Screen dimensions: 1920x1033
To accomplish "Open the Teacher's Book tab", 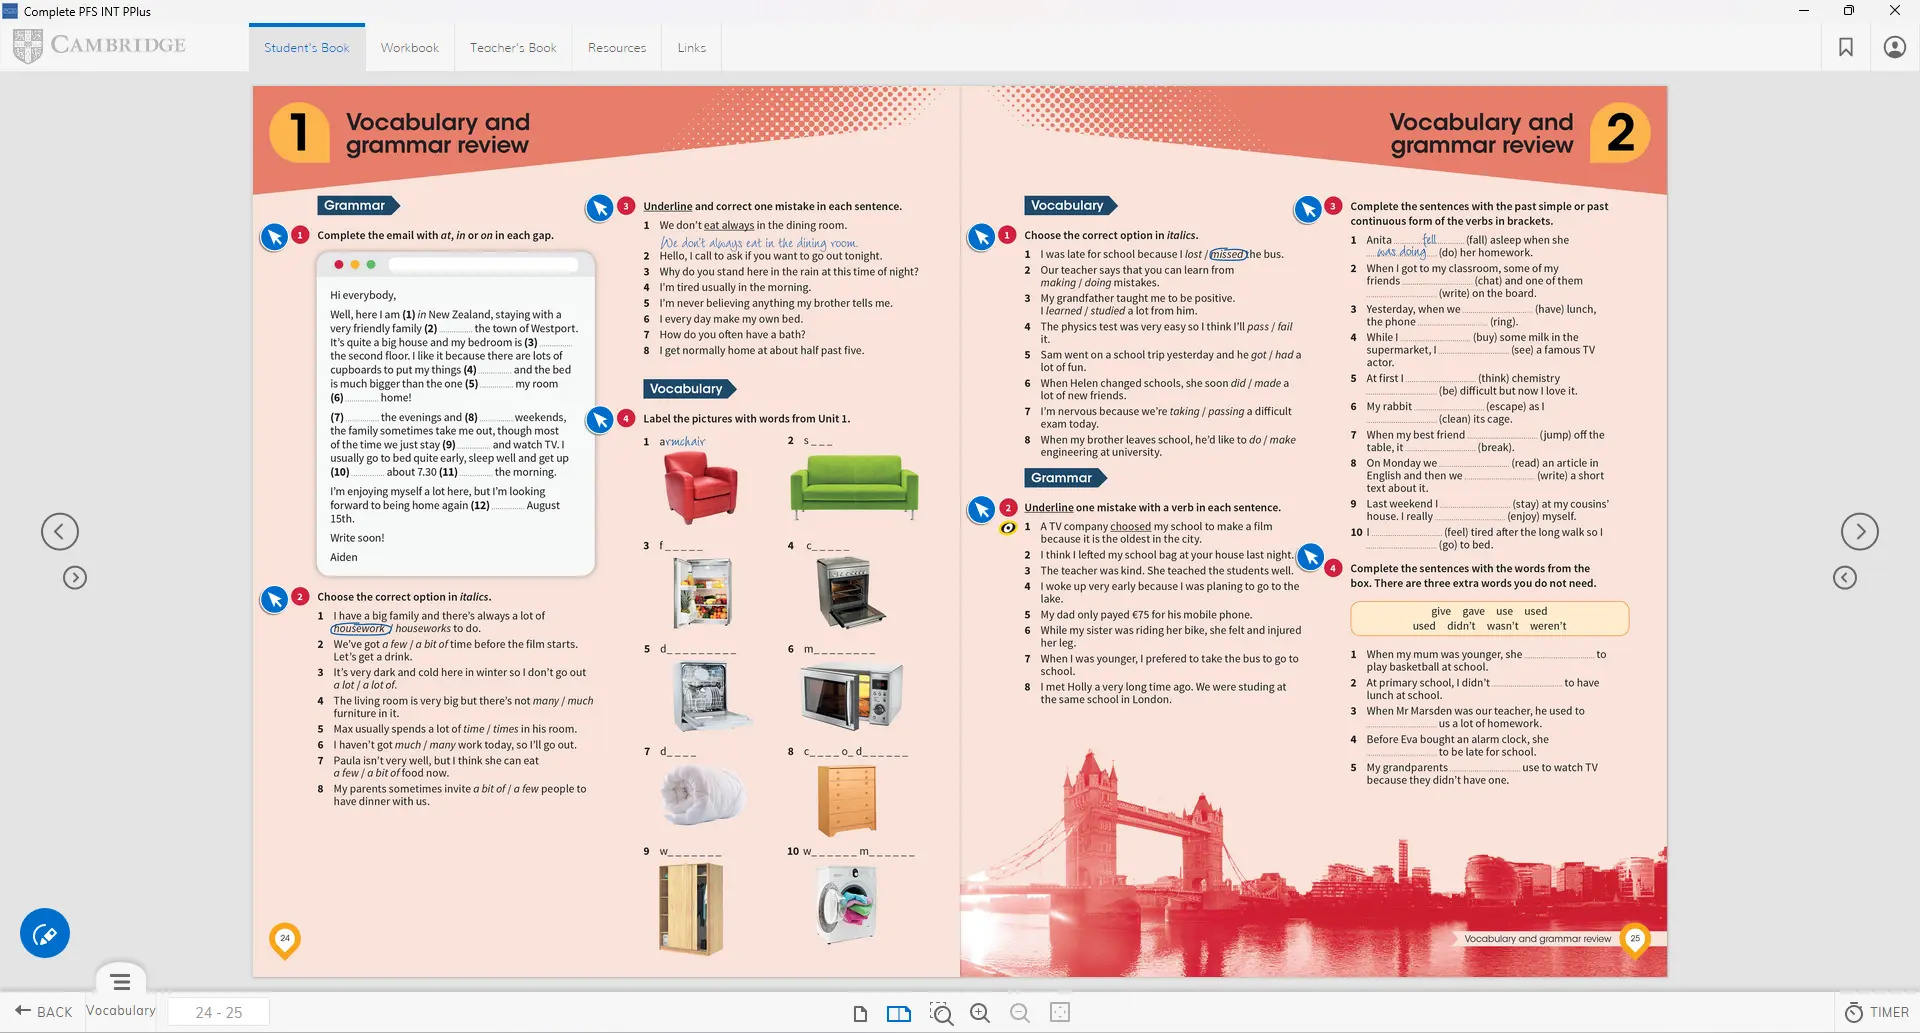I will click(513, 48).
